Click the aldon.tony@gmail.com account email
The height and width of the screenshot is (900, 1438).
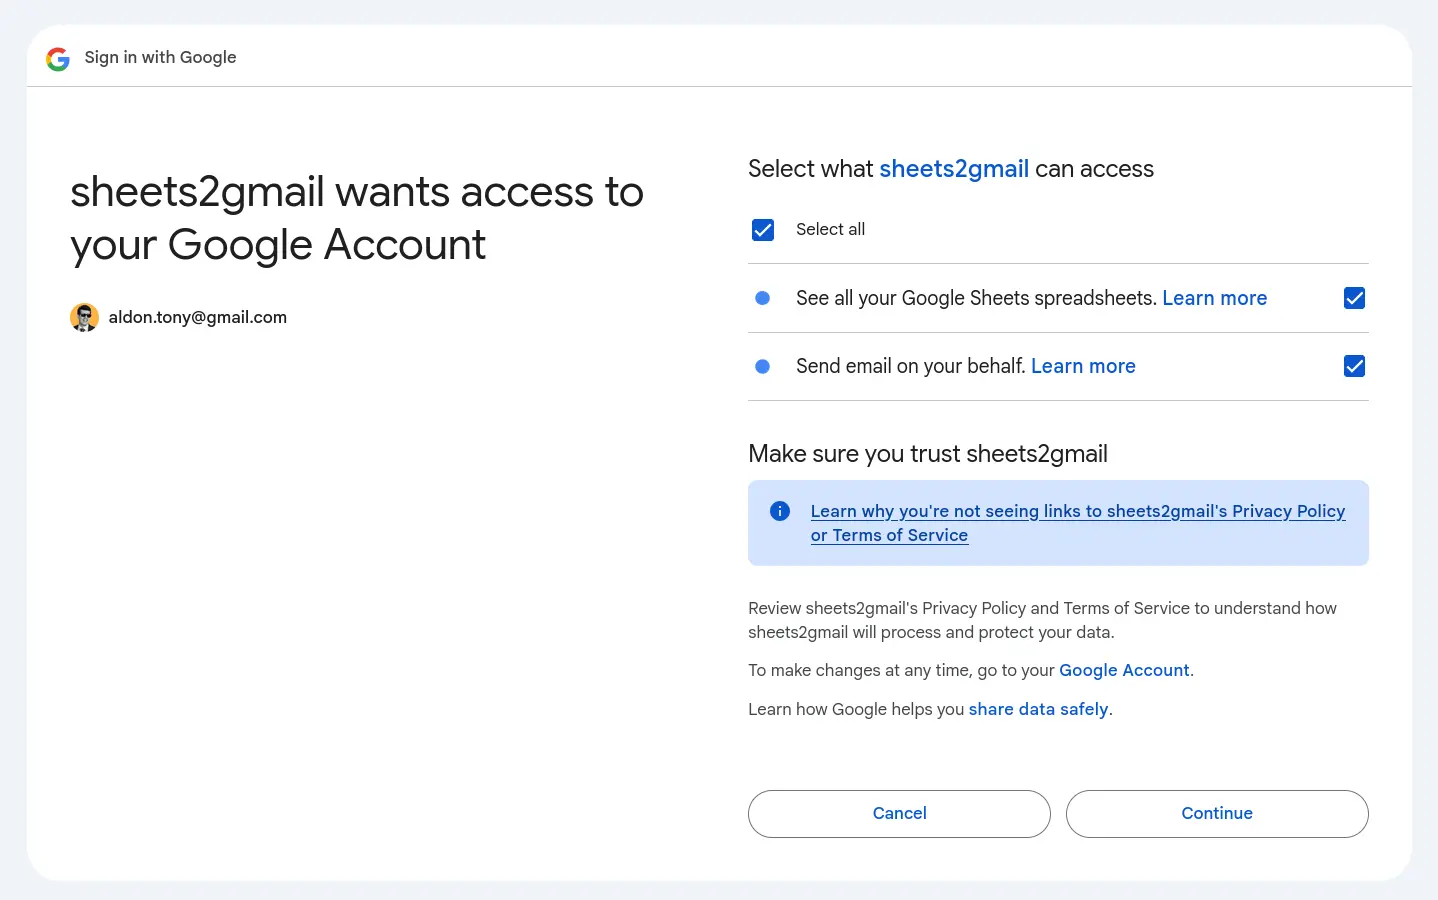[198, 317]
